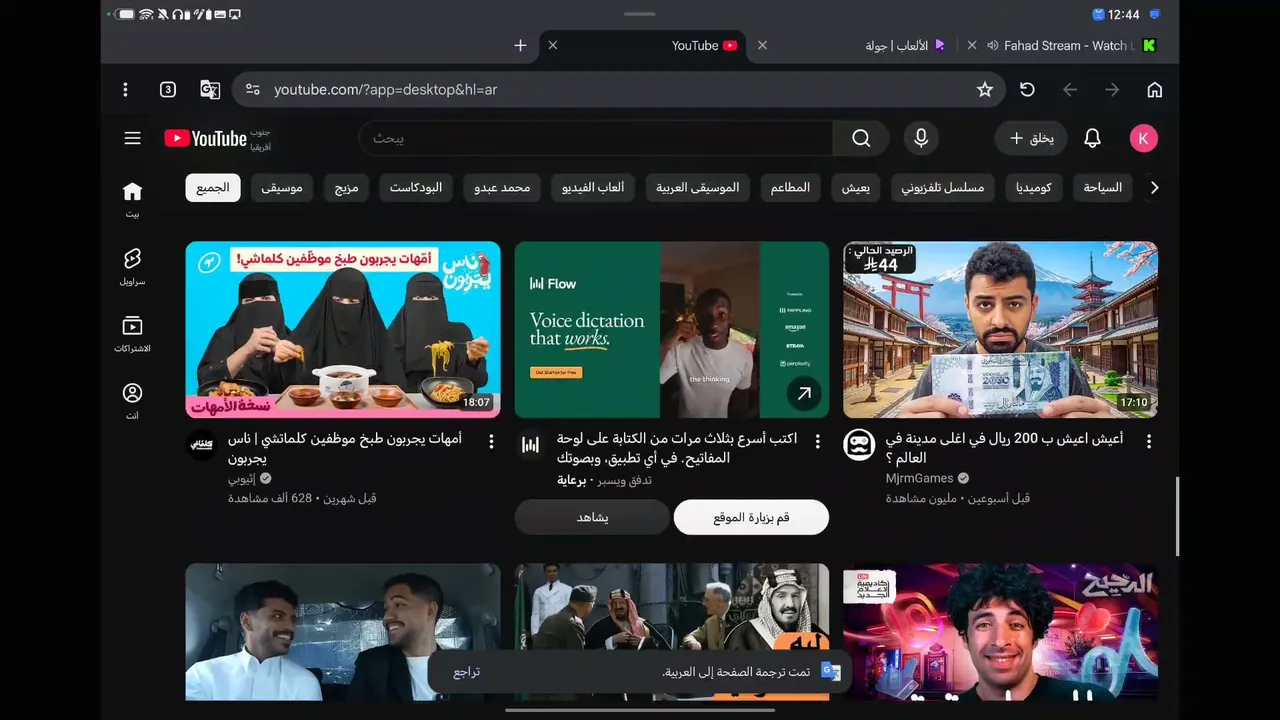
Task: Filter by المطاعم chip
Action: click(x=790, y=188)
